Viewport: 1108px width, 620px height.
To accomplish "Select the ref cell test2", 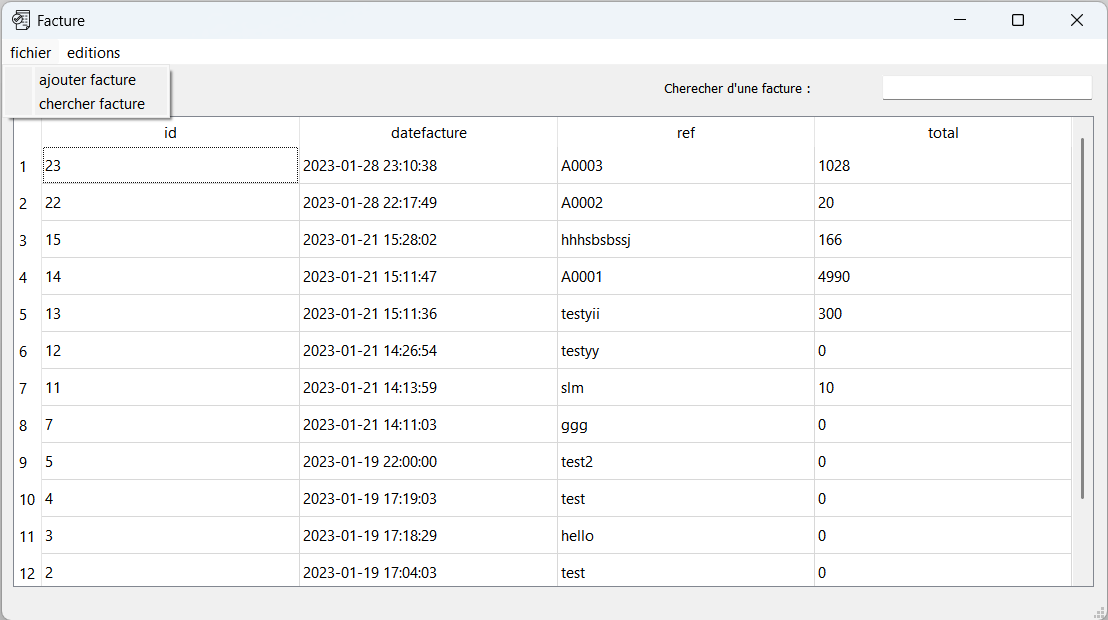I will point(685,462).
